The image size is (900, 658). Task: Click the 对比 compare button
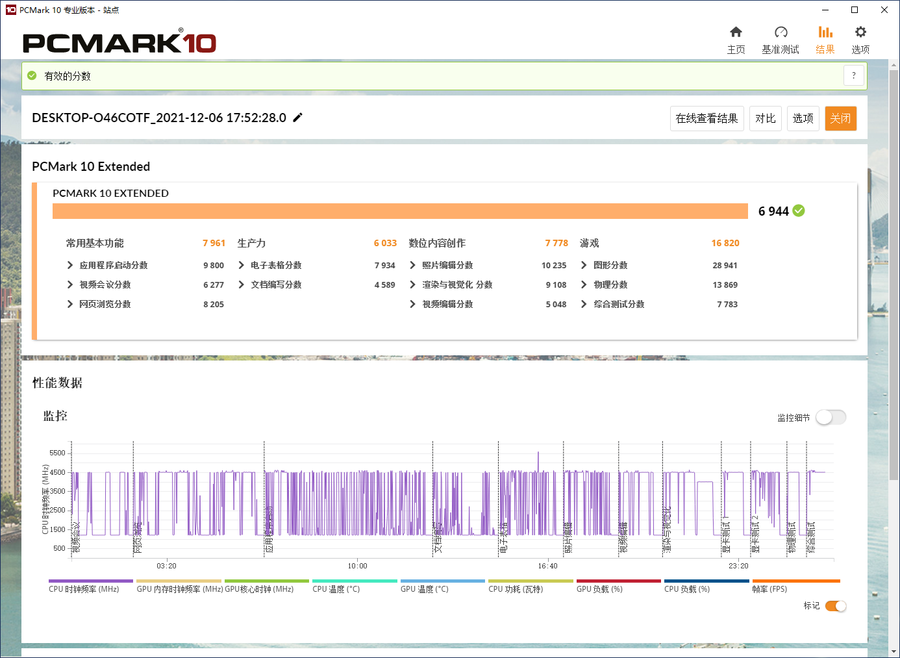point(765,119)
